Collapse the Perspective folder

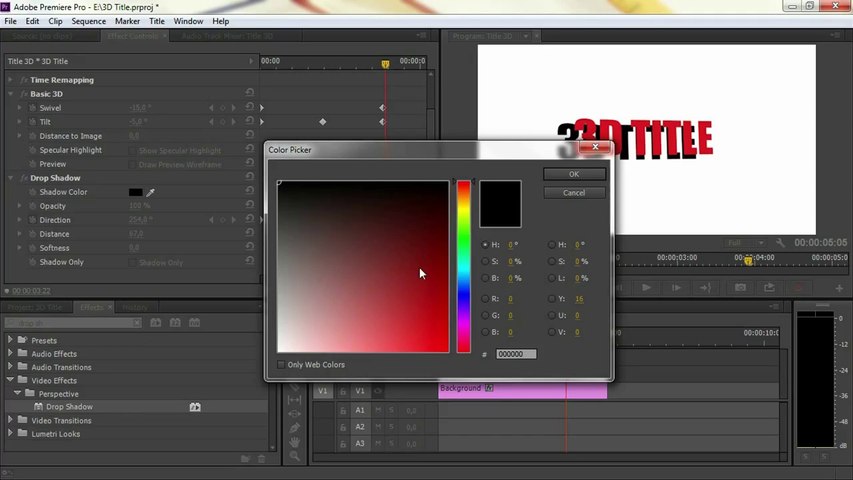(x=17, y=392)
